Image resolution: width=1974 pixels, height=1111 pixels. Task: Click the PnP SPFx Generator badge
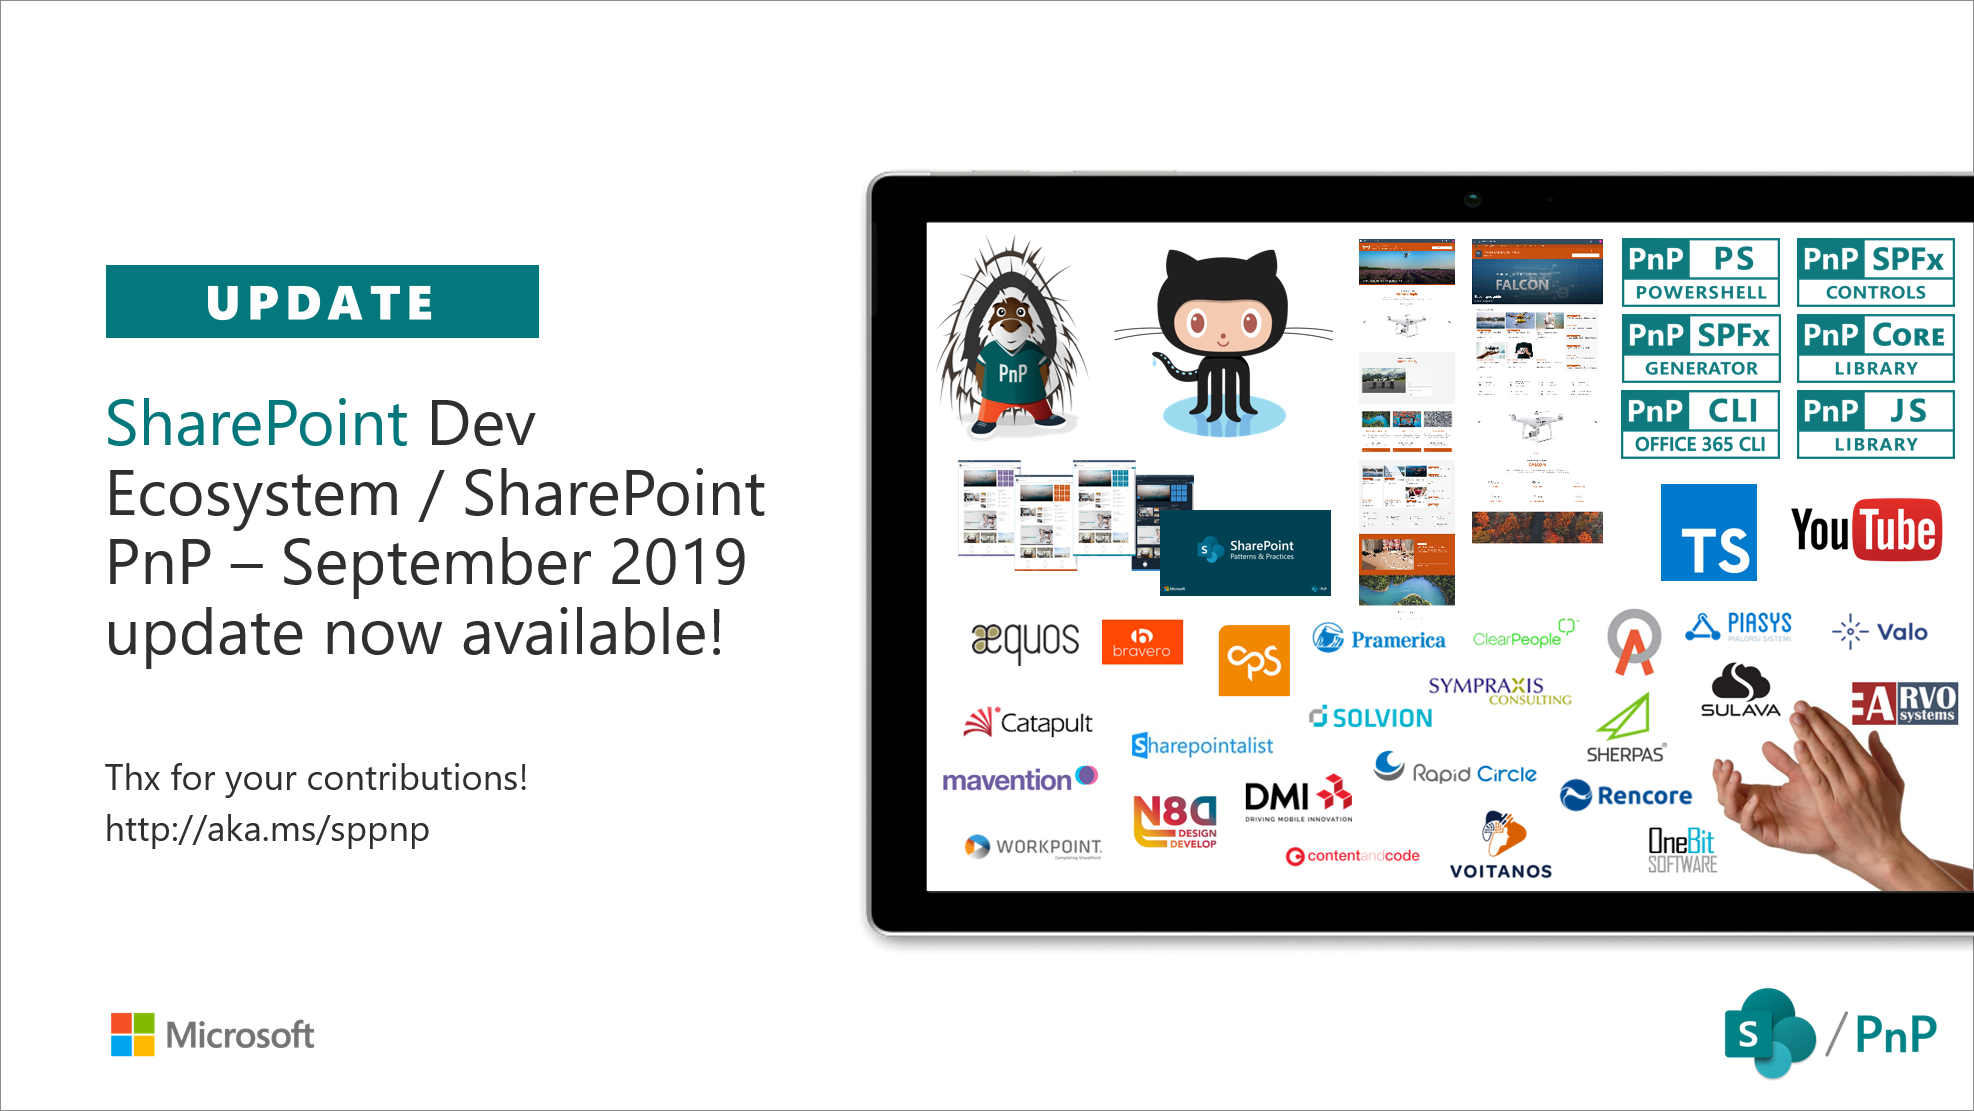[1700, 348]
